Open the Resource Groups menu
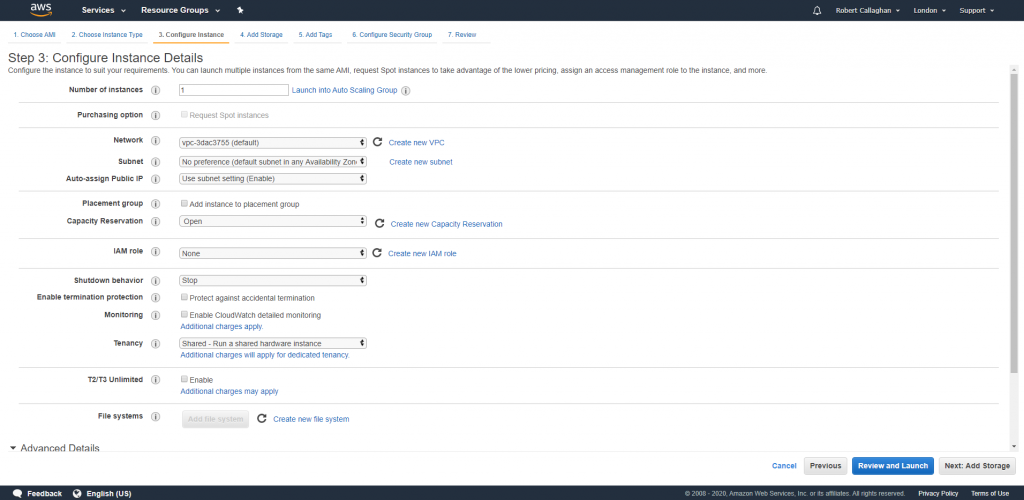This screenshot has width=1024, height=500. click(x=181, y=10)
